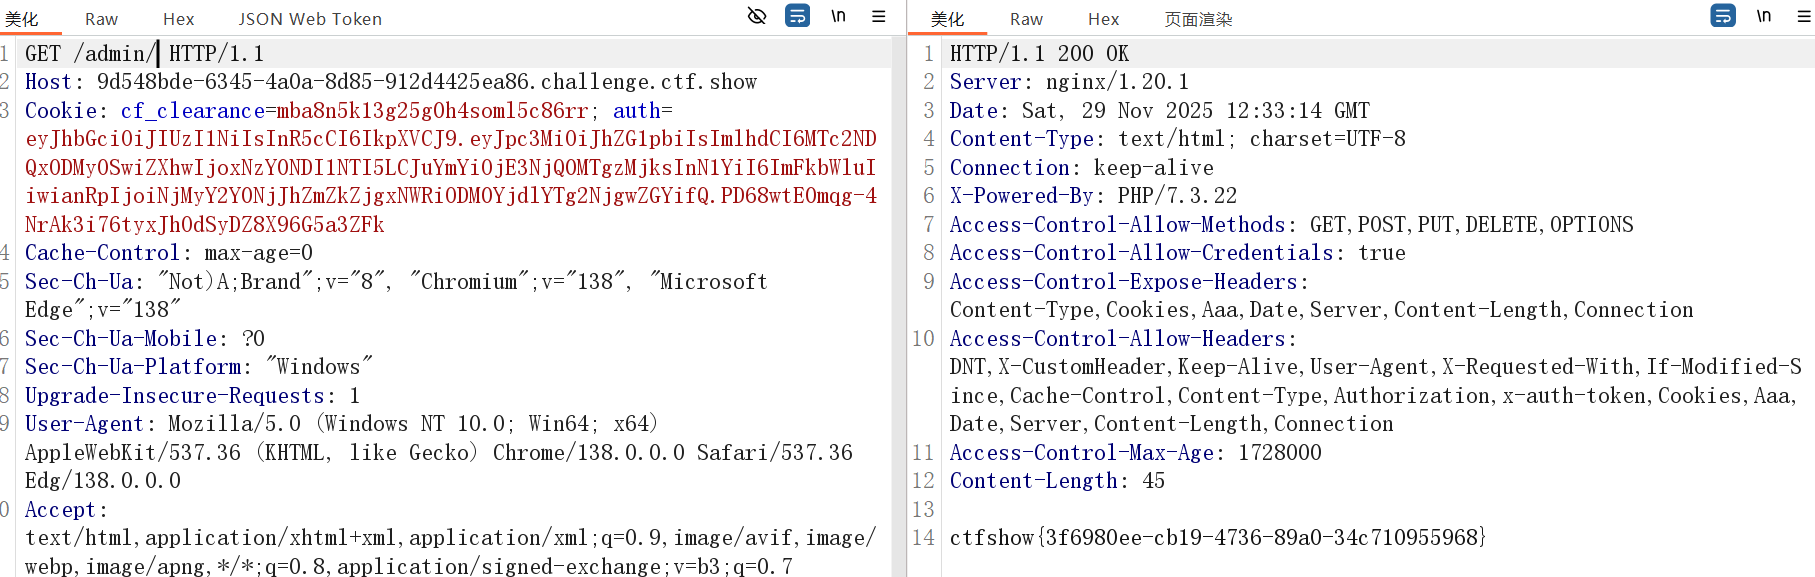
Task: Open the request pane hamburger menu
Action: click(879, 16)
